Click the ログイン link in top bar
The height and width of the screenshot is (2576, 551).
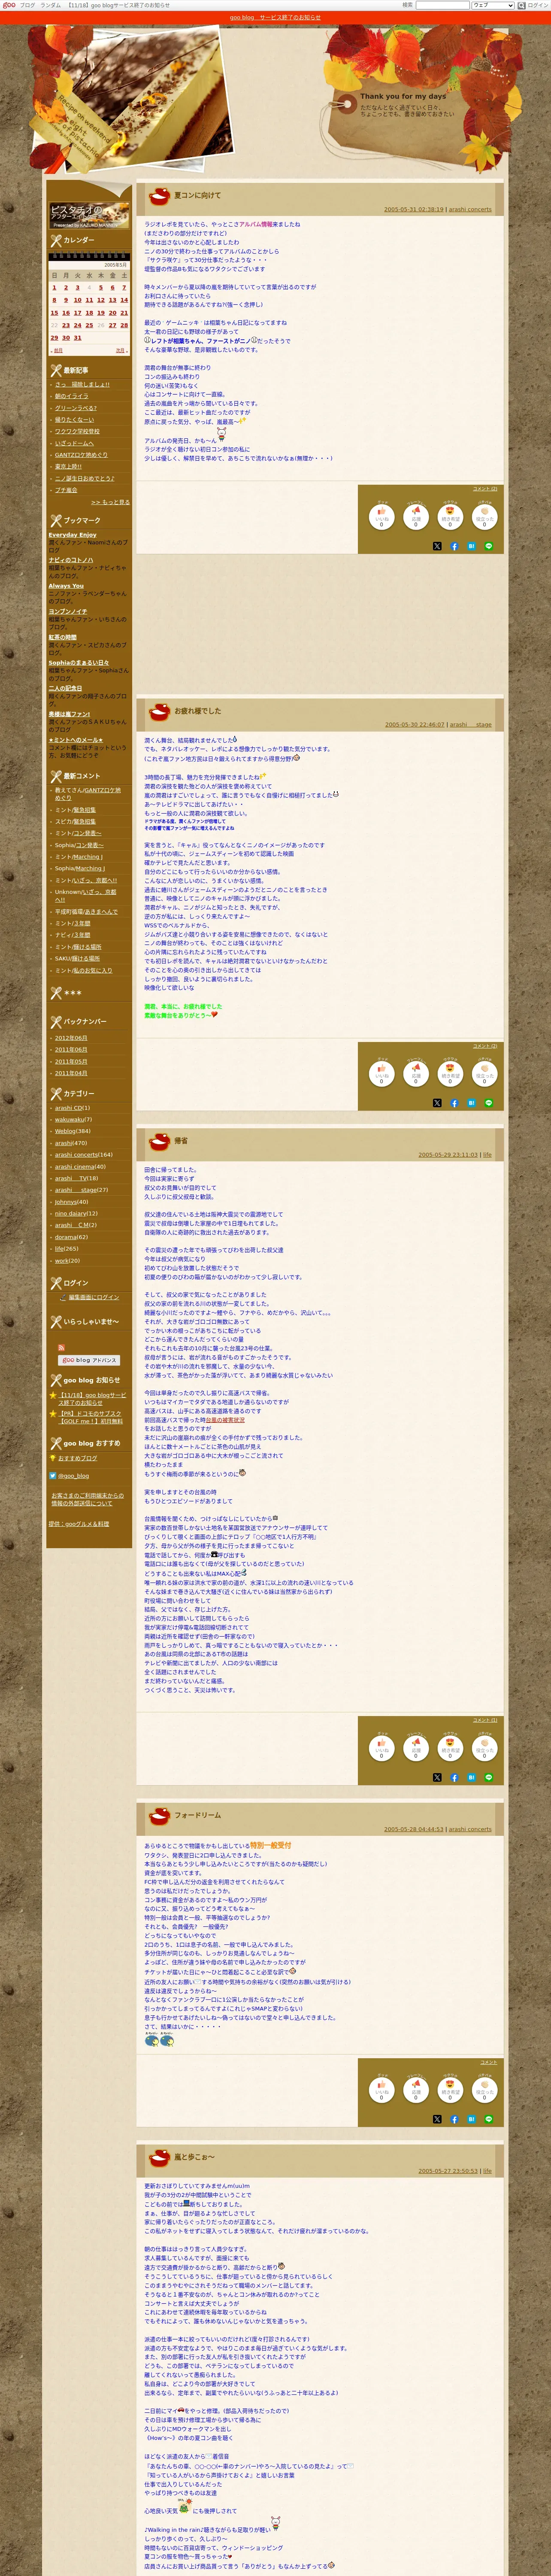point(538,5)
